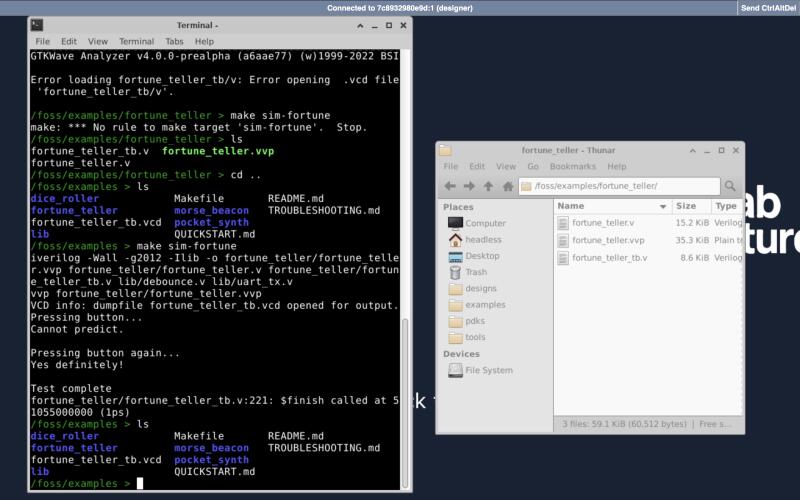
Task: Open Computer in the Places sidebar
Action: 485,223
